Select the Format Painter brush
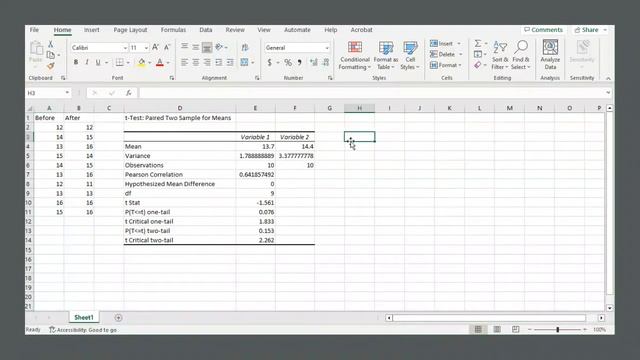 click(51, 65)
